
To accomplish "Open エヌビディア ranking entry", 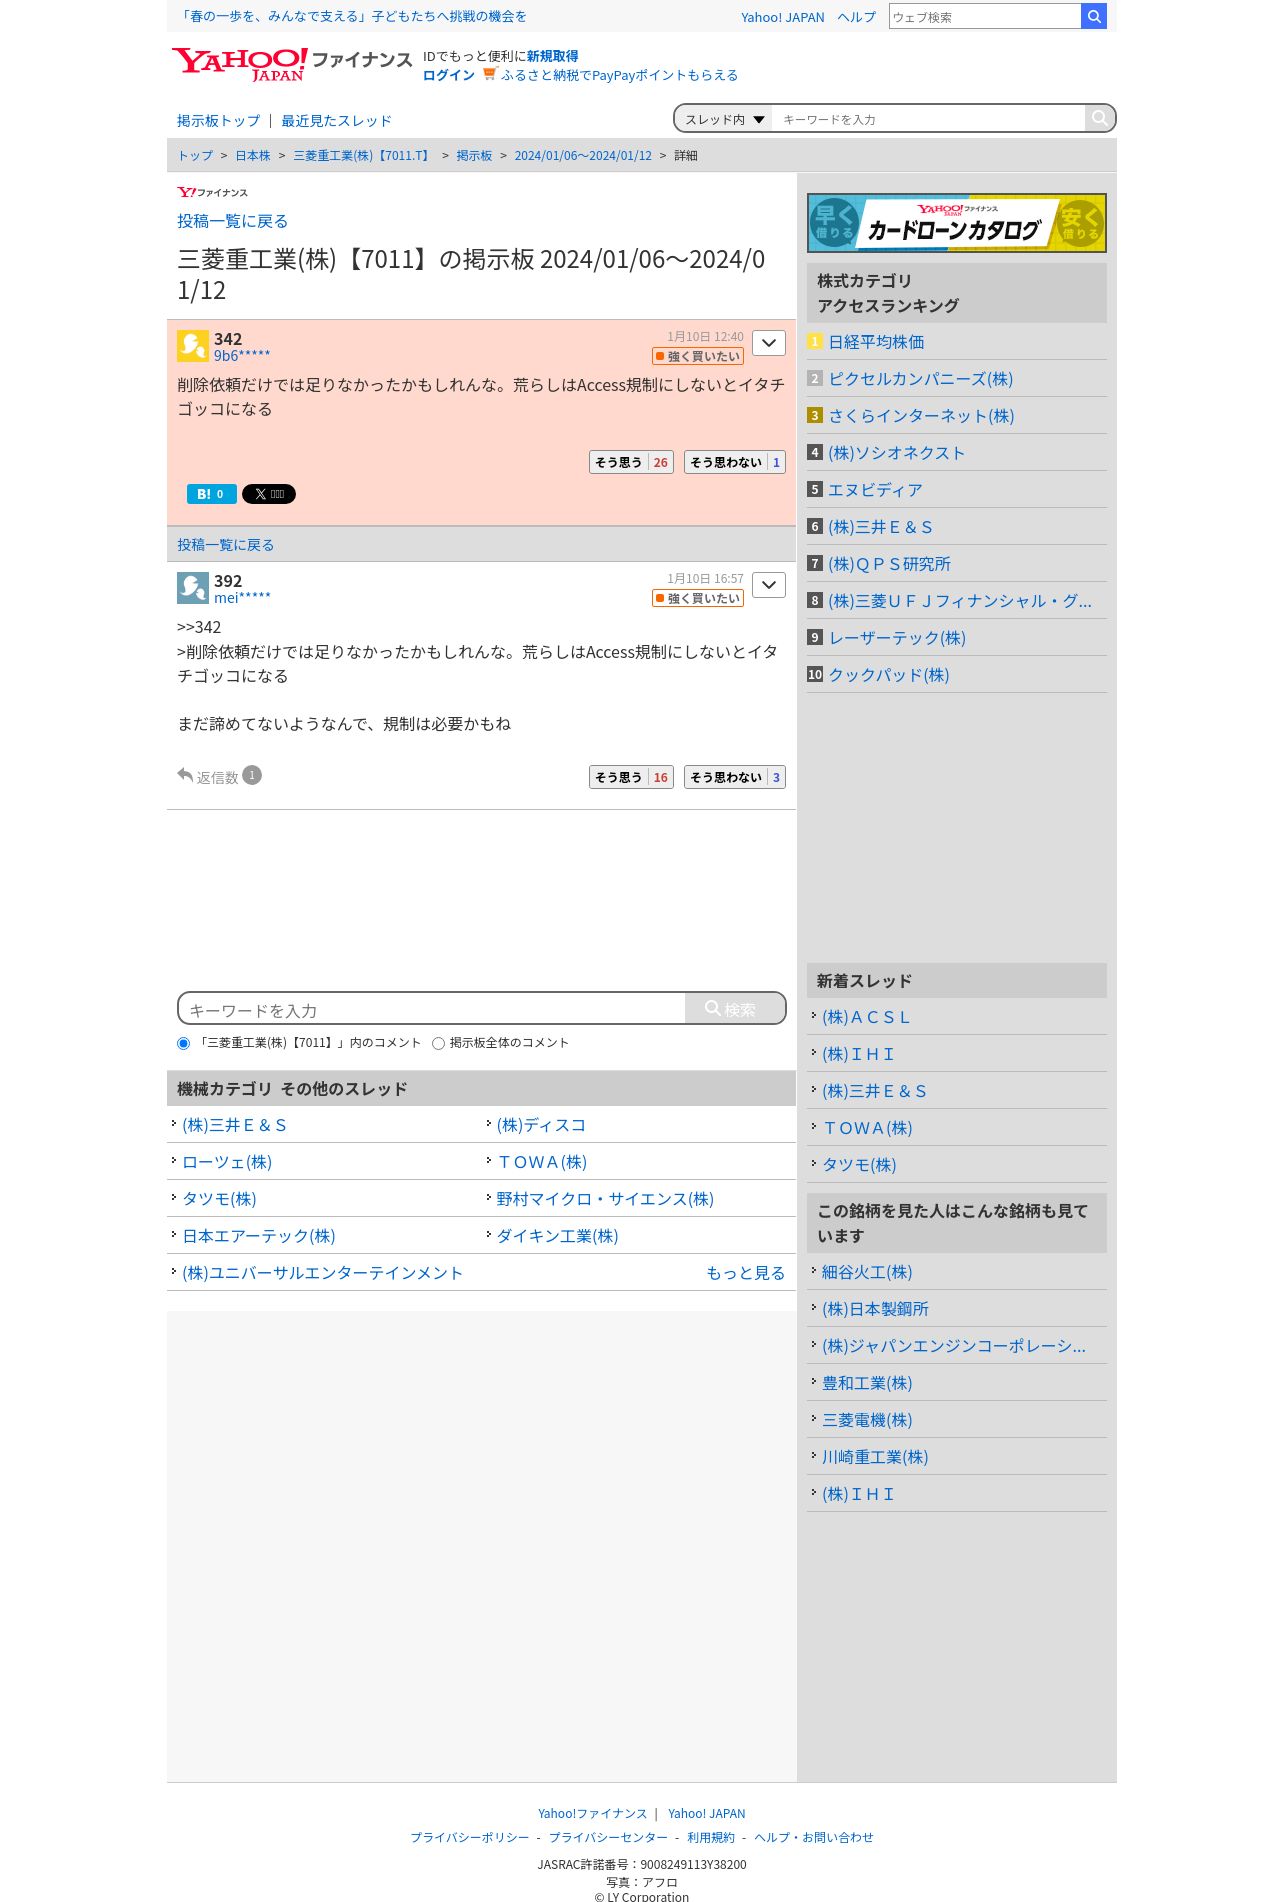I will (x=875, y=490).
